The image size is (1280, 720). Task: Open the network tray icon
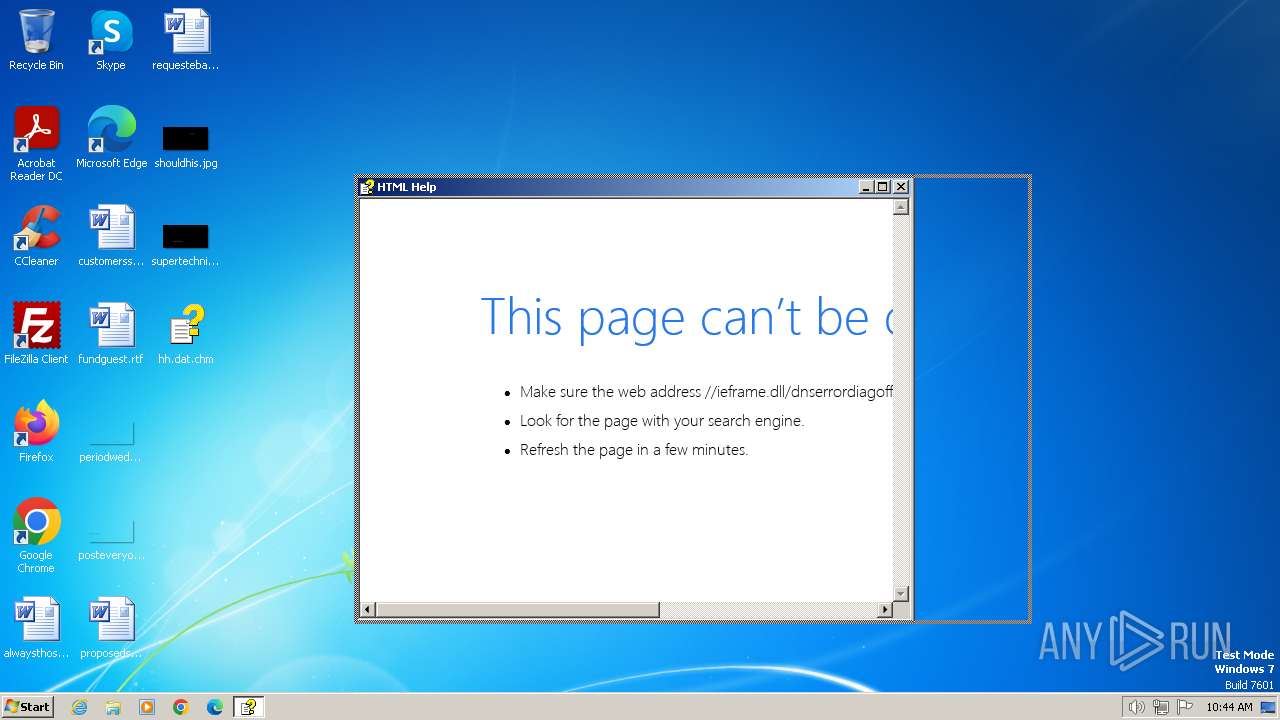coord(1161,707)
